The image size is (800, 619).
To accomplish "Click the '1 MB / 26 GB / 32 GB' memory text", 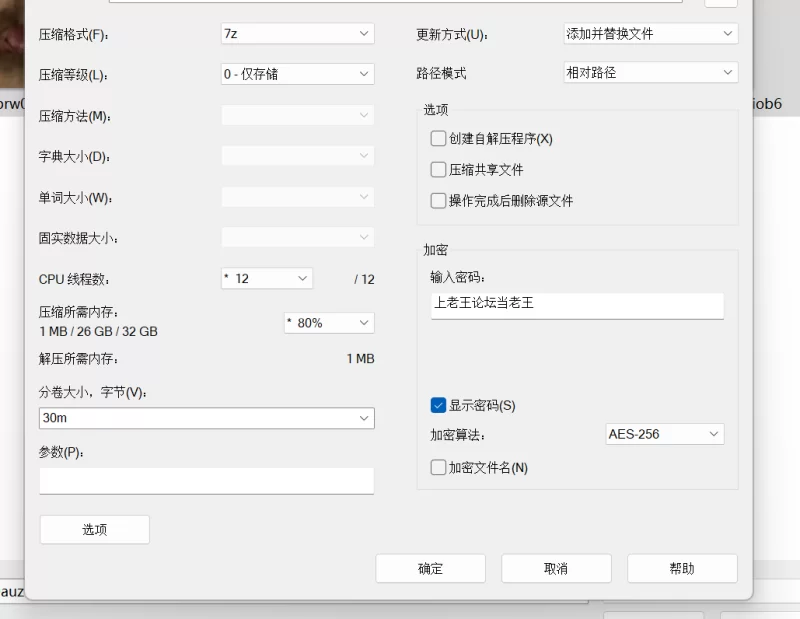I will click(98, 332).
